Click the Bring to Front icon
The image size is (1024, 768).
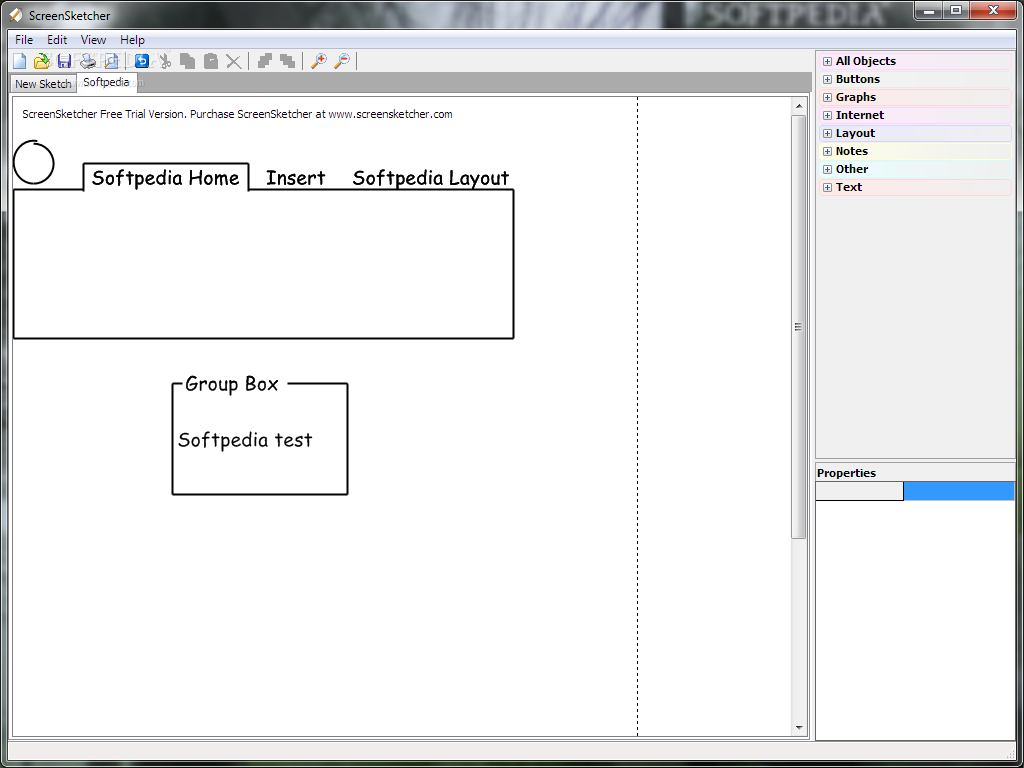(x=264, y=61)
